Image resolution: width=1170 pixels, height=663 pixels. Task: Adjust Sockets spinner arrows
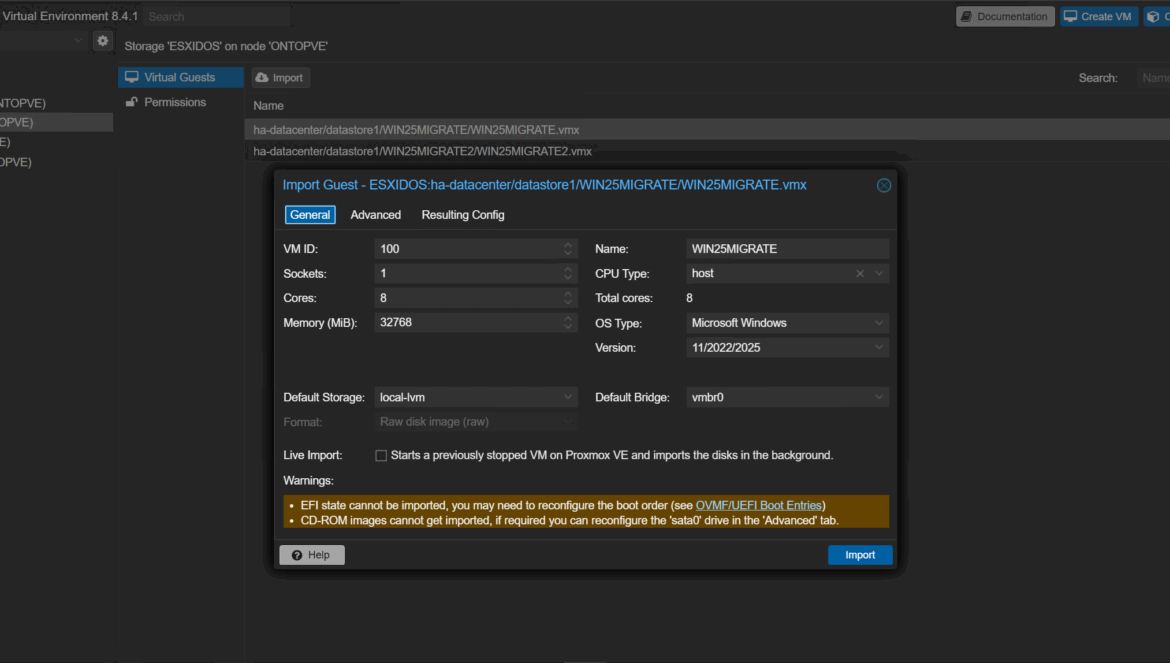(568, 274)
